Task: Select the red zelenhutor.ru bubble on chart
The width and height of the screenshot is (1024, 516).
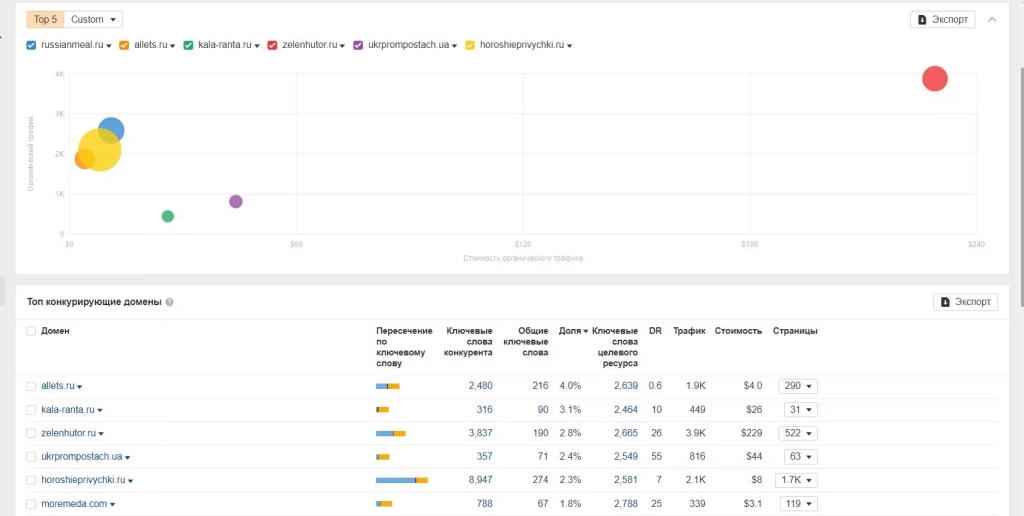Action: [x=935, y=78]
